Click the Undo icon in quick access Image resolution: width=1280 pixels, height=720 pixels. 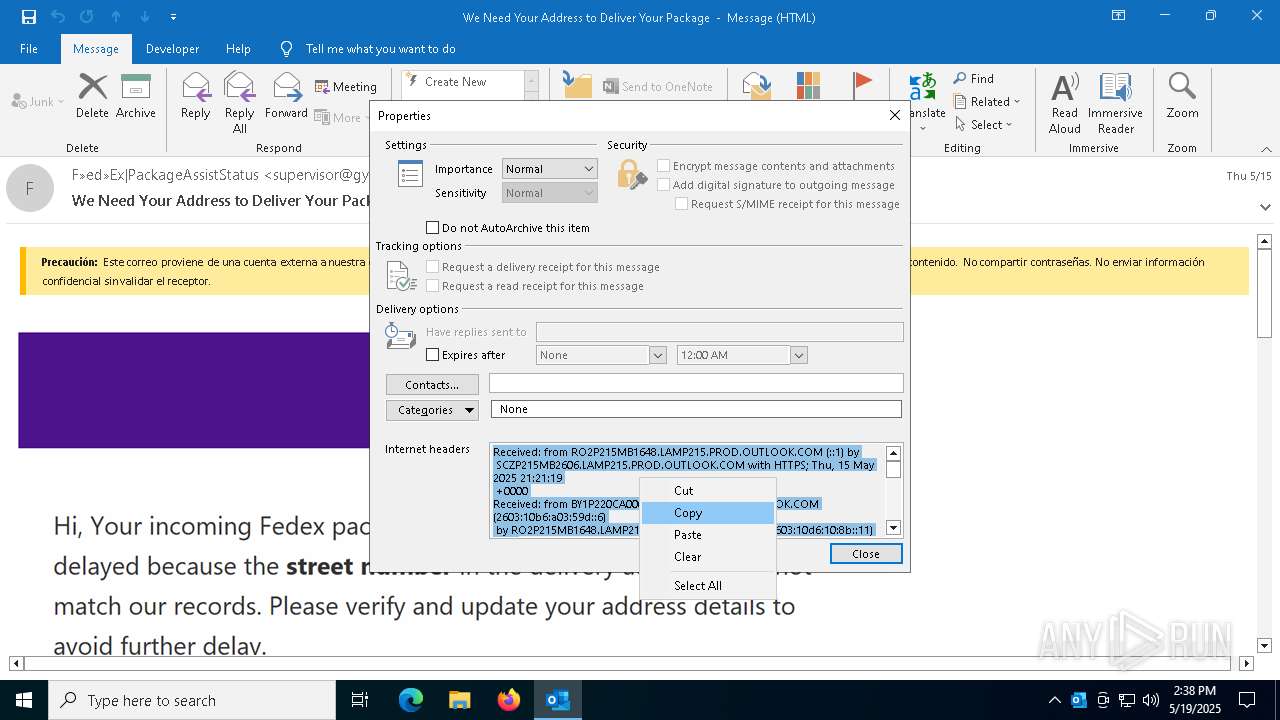(58, 17)
